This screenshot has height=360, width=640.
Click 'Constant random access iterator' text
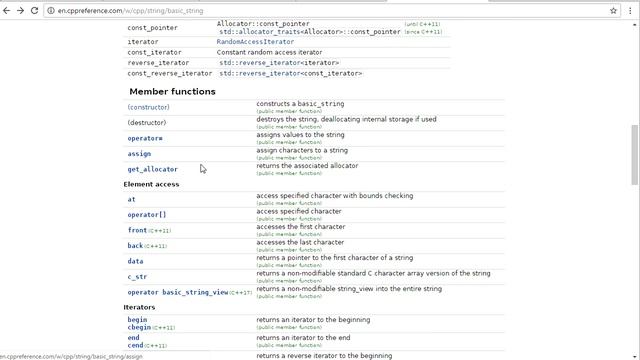click(269, 52)
